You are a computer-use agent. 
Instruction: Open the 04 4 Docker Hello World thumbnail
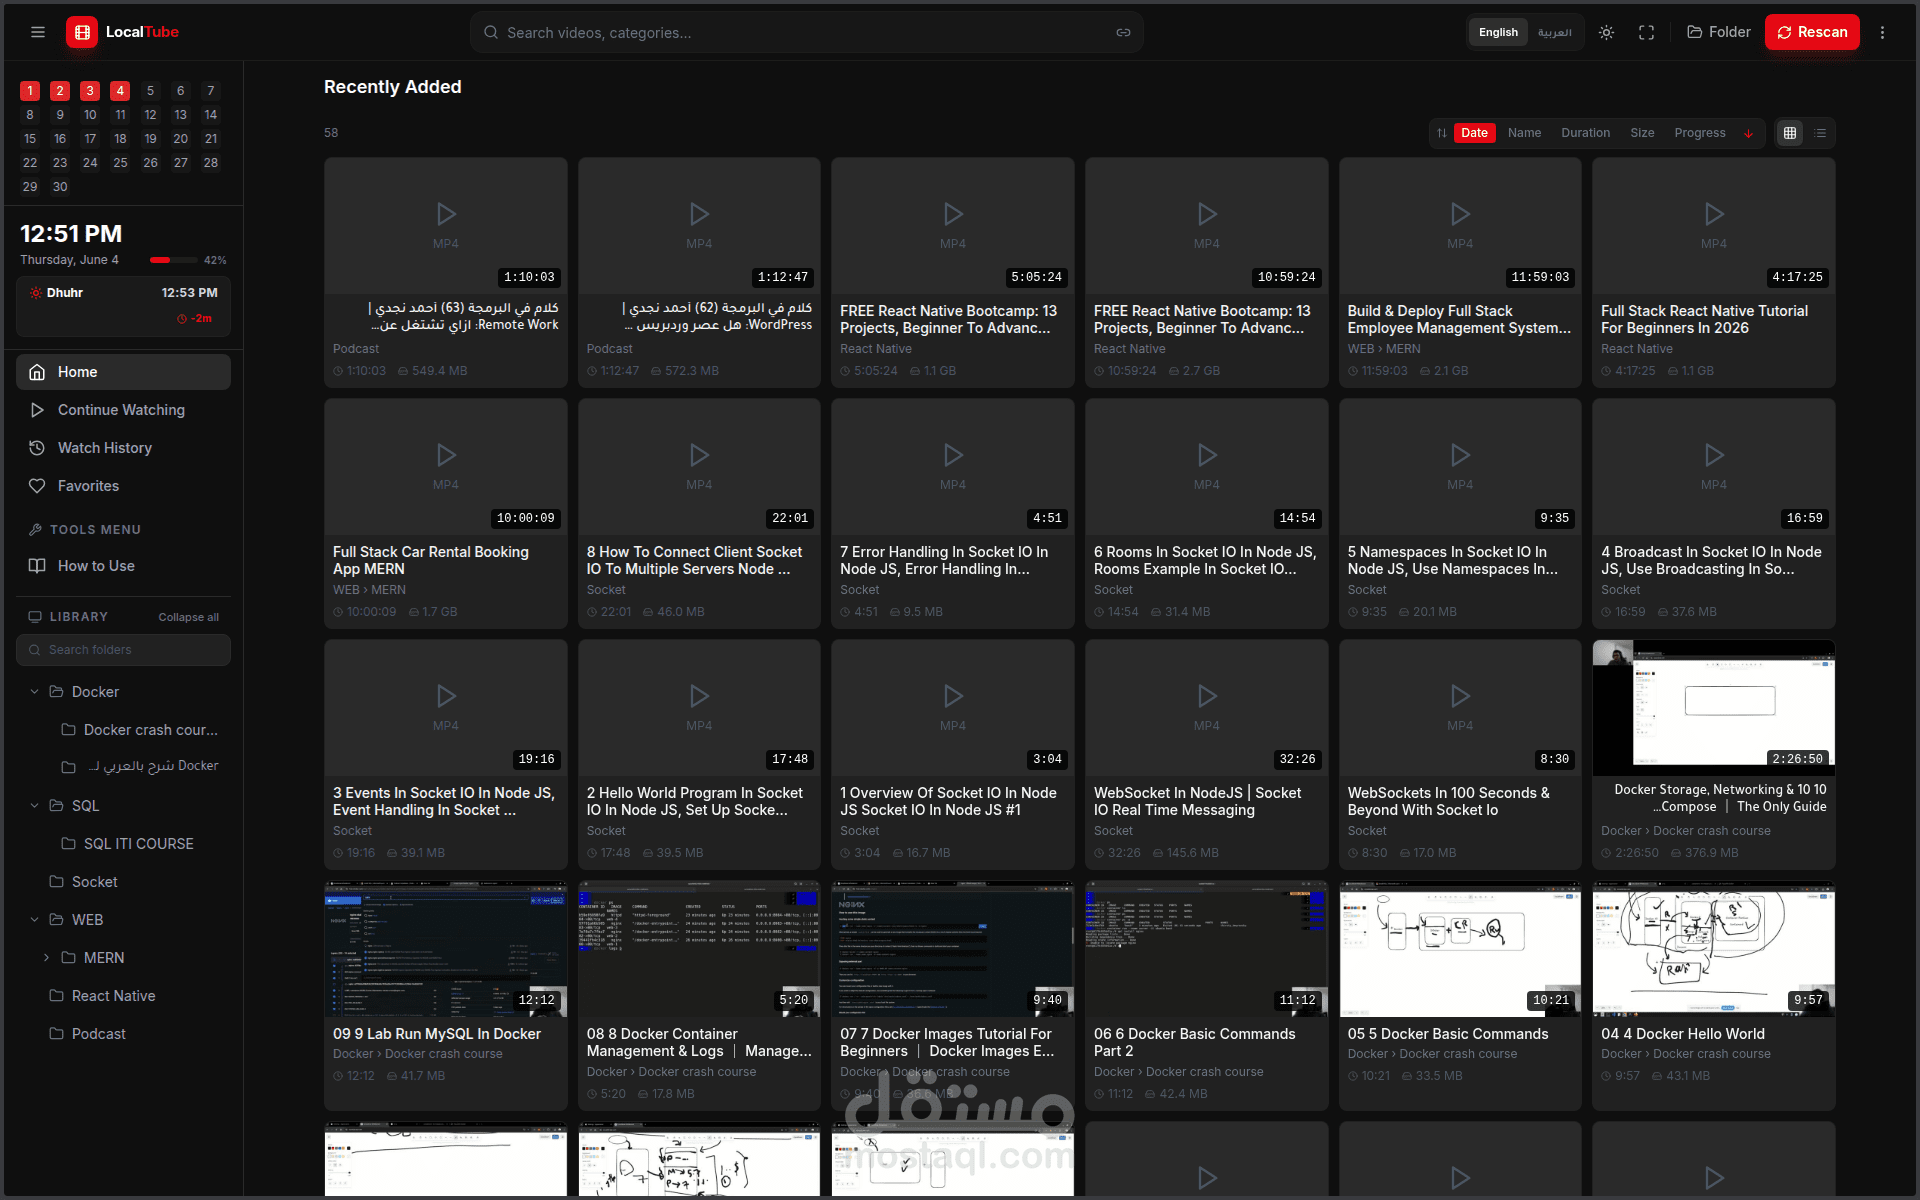pyautogui.click(x=1714, y=950)
